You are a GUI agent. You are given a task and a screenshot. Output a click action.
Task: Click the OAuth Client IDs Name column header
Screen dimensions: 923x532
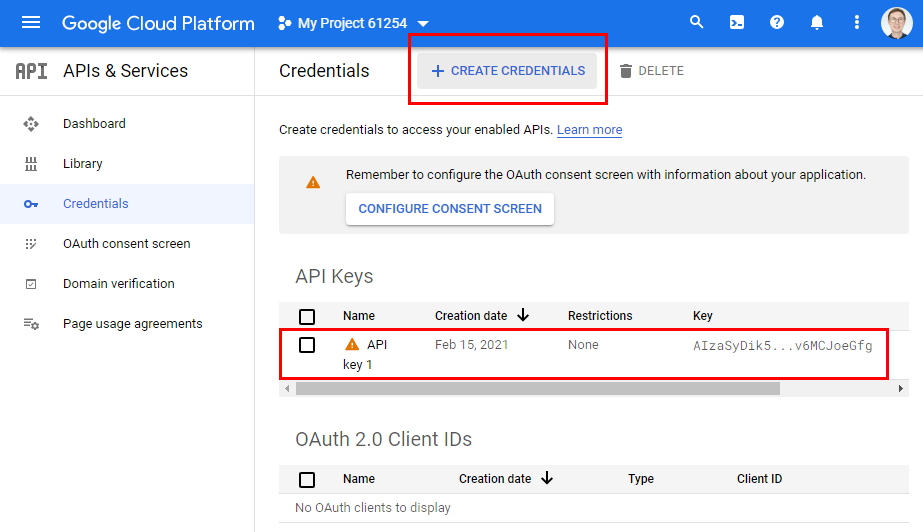tap(358, 479)
